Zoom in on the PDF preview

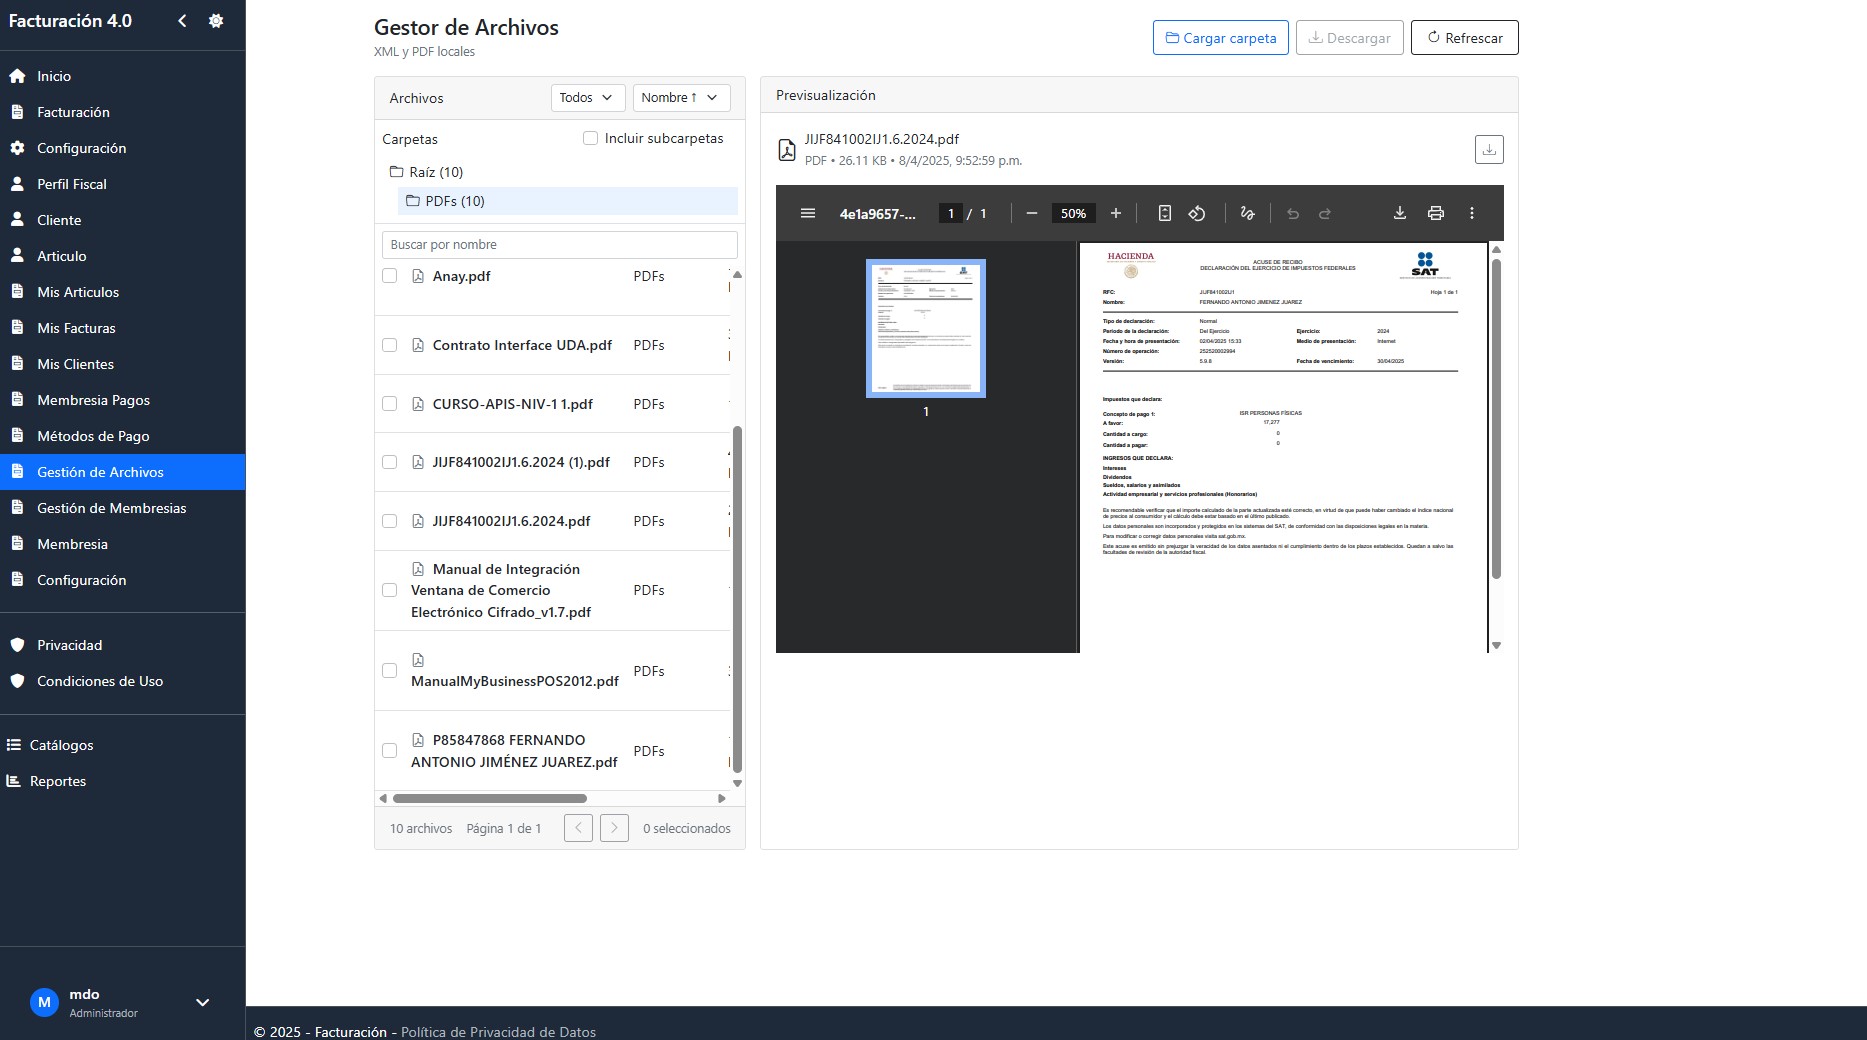tap(1116, 213)
